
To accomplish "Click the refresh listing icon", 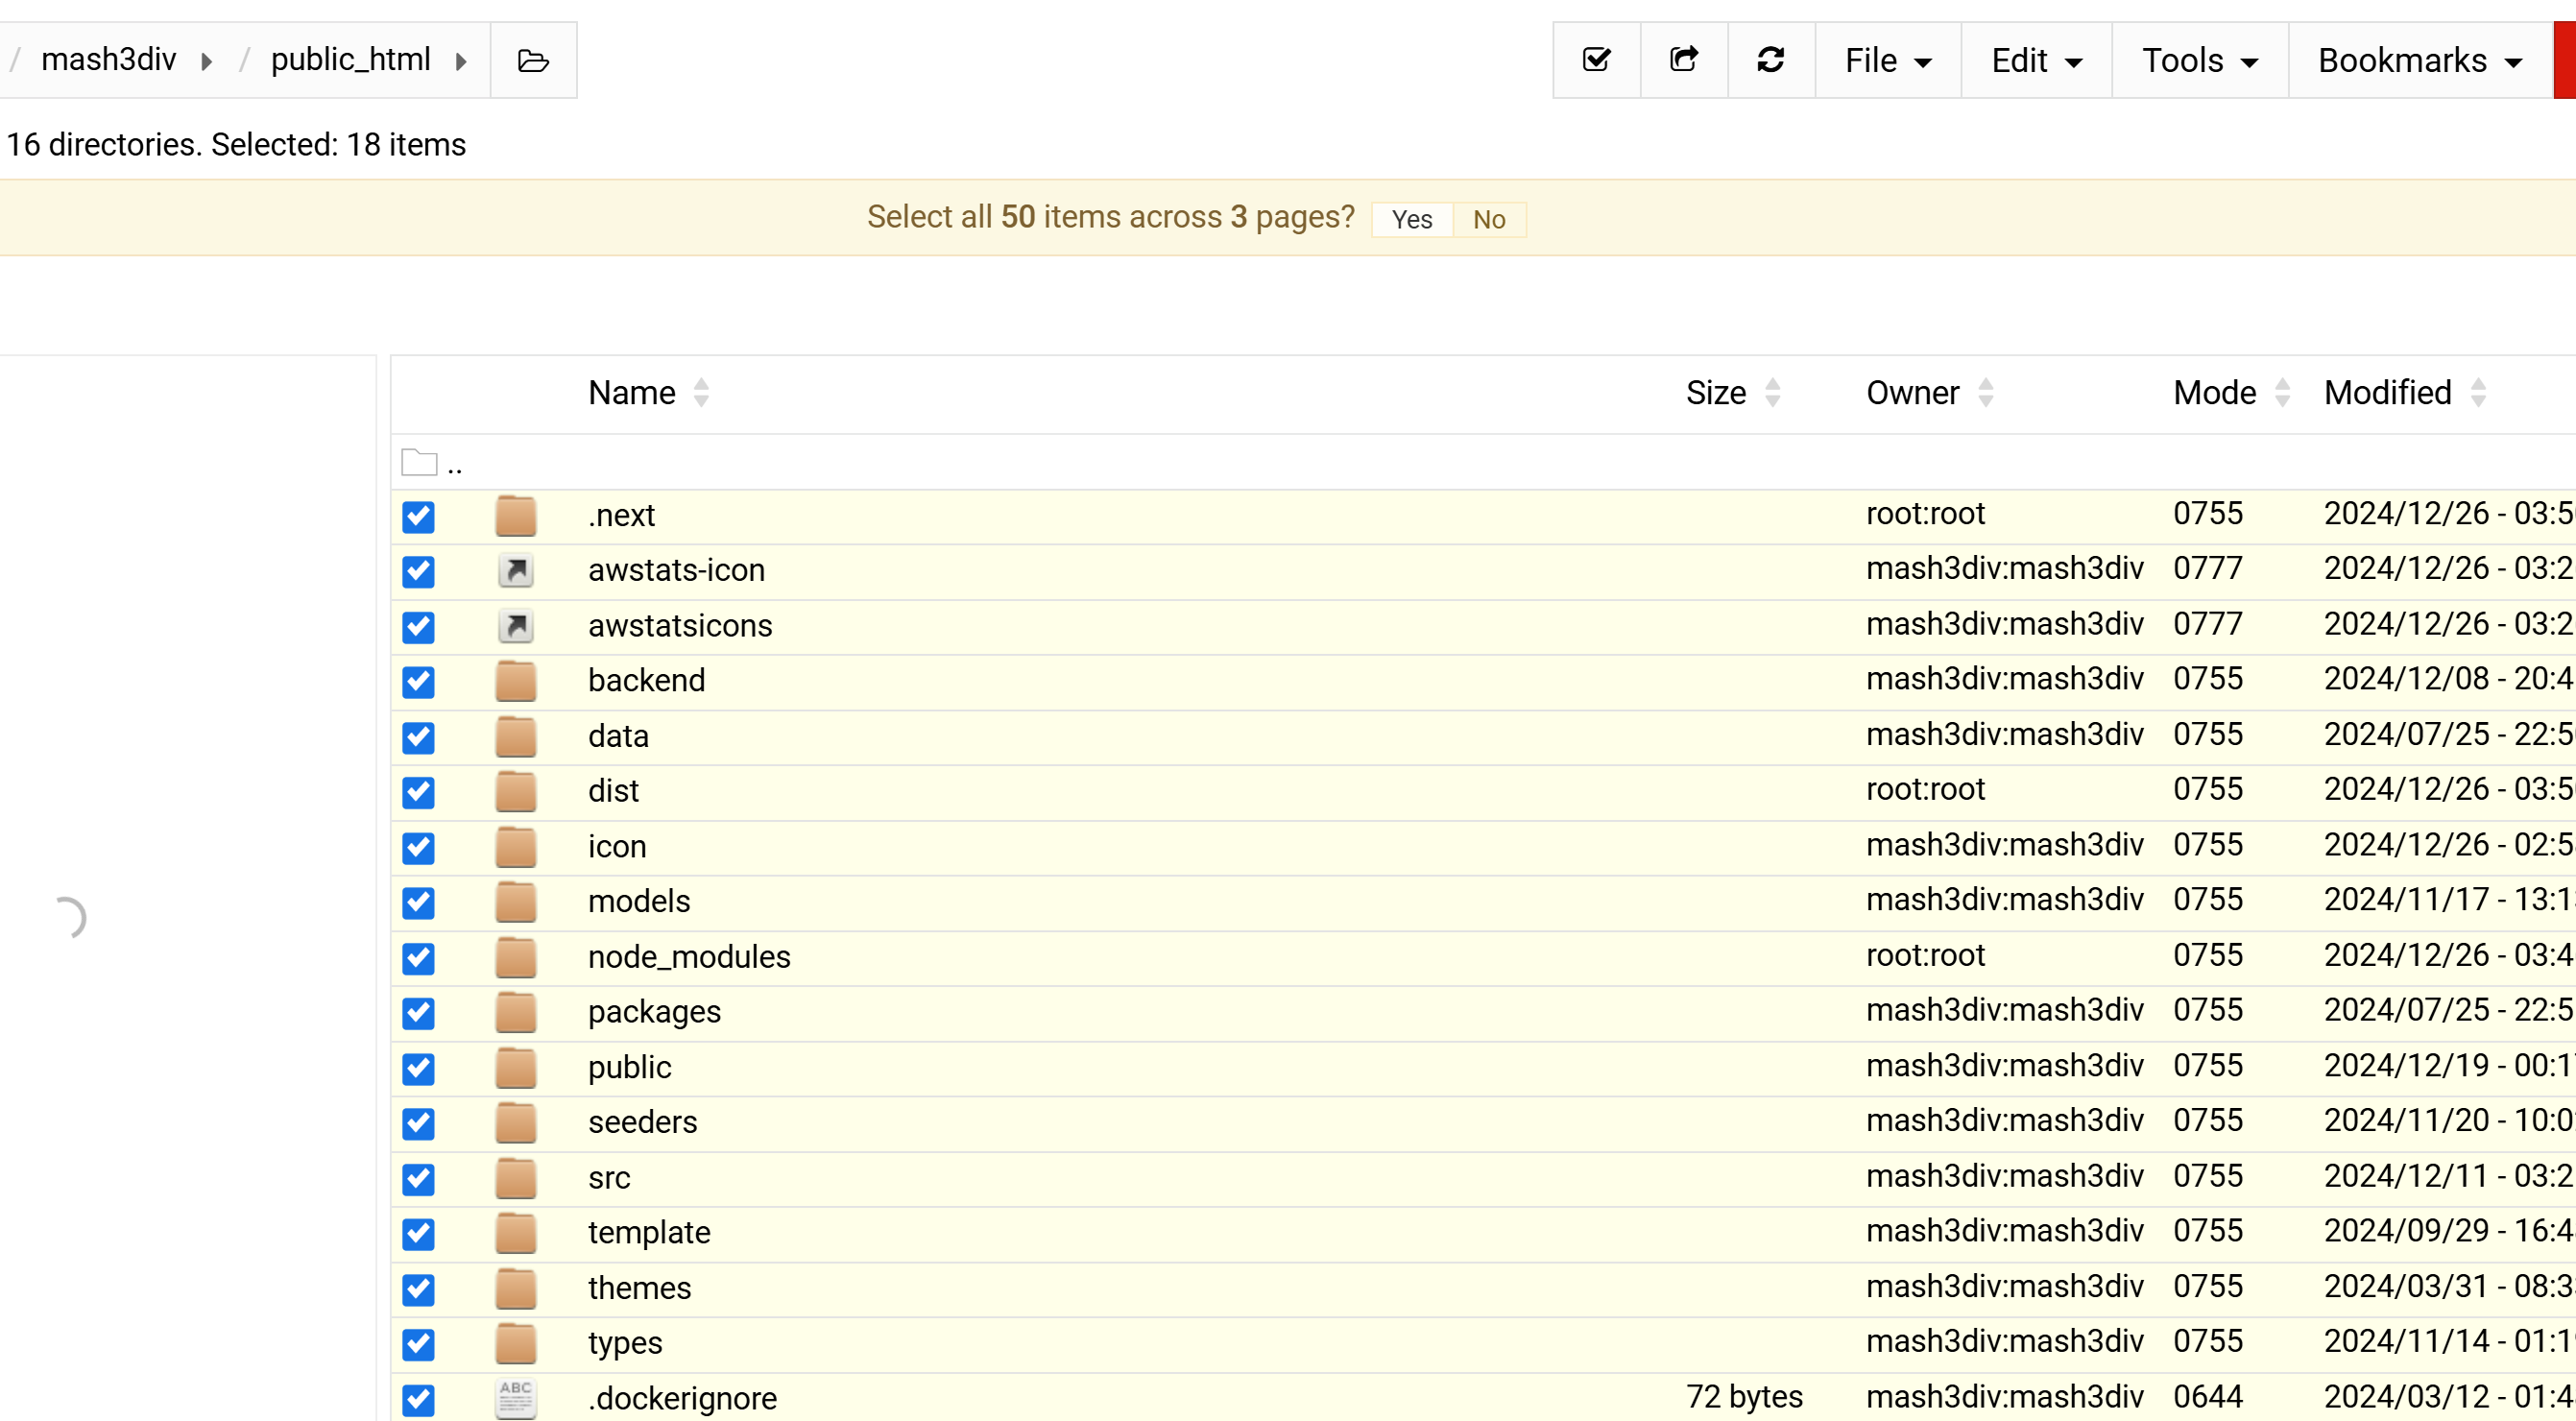I will coord(1771,60).
